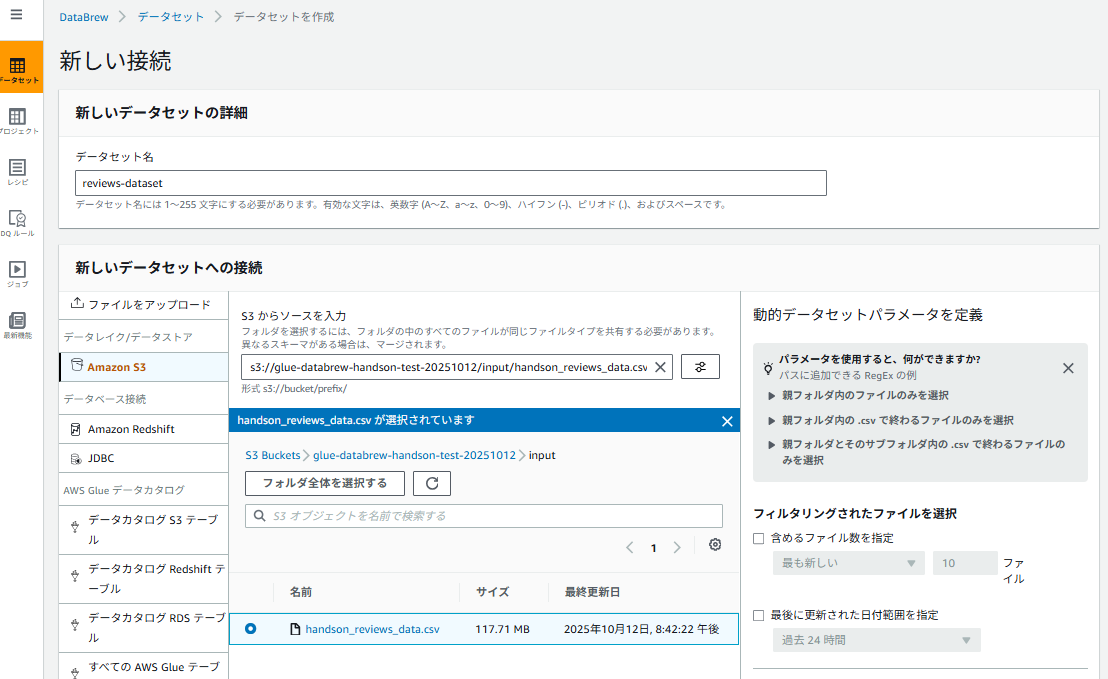Open S3 Buckets breadcrumb link
1108x679 pixels.
click(x=273, y=456)
